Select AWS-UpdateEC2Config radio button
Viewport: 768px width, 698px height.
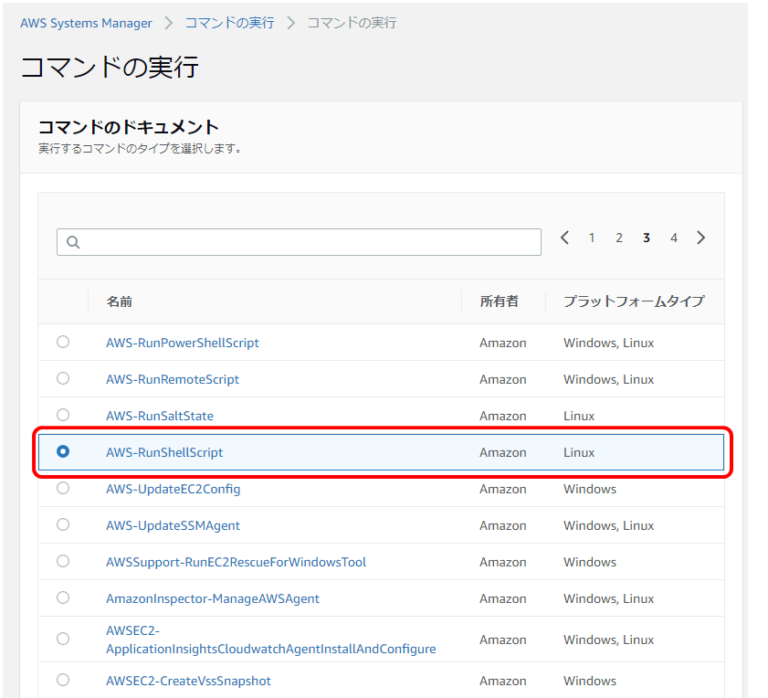(x=63, y=488)
